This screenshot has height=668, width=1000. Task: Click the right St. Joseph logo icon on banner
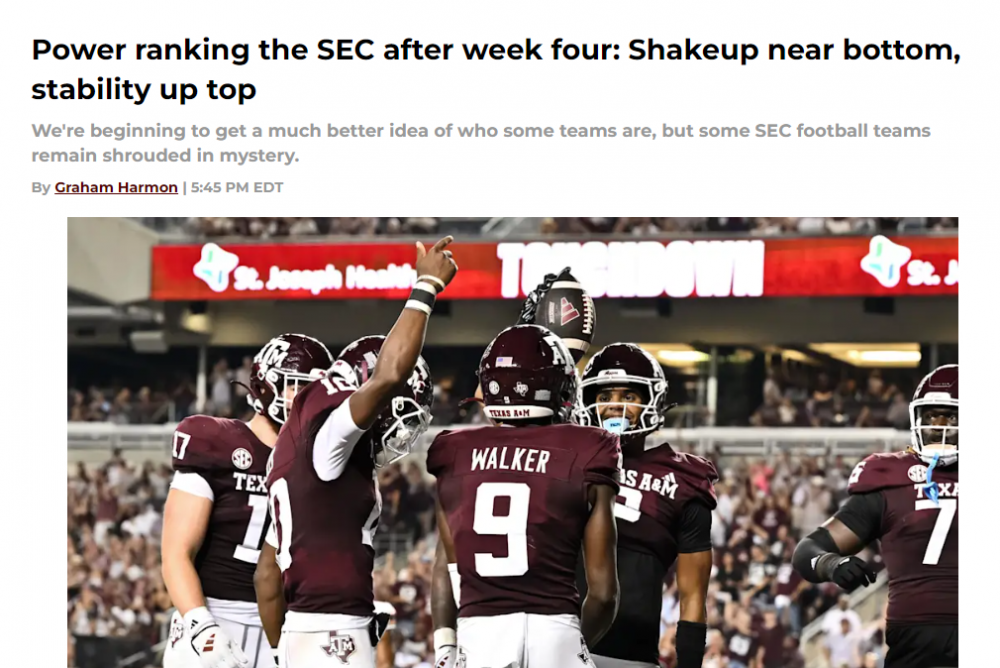885,261
